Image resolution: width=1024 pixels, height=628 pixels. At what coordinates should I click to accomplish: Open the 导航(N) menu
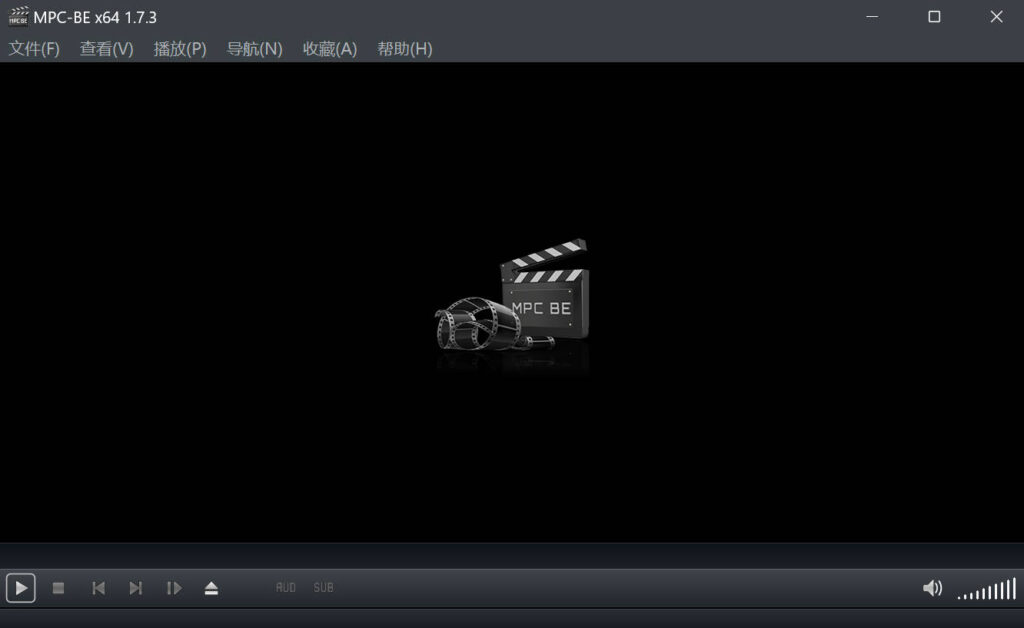pyautogui.click(x=254, y=49)
